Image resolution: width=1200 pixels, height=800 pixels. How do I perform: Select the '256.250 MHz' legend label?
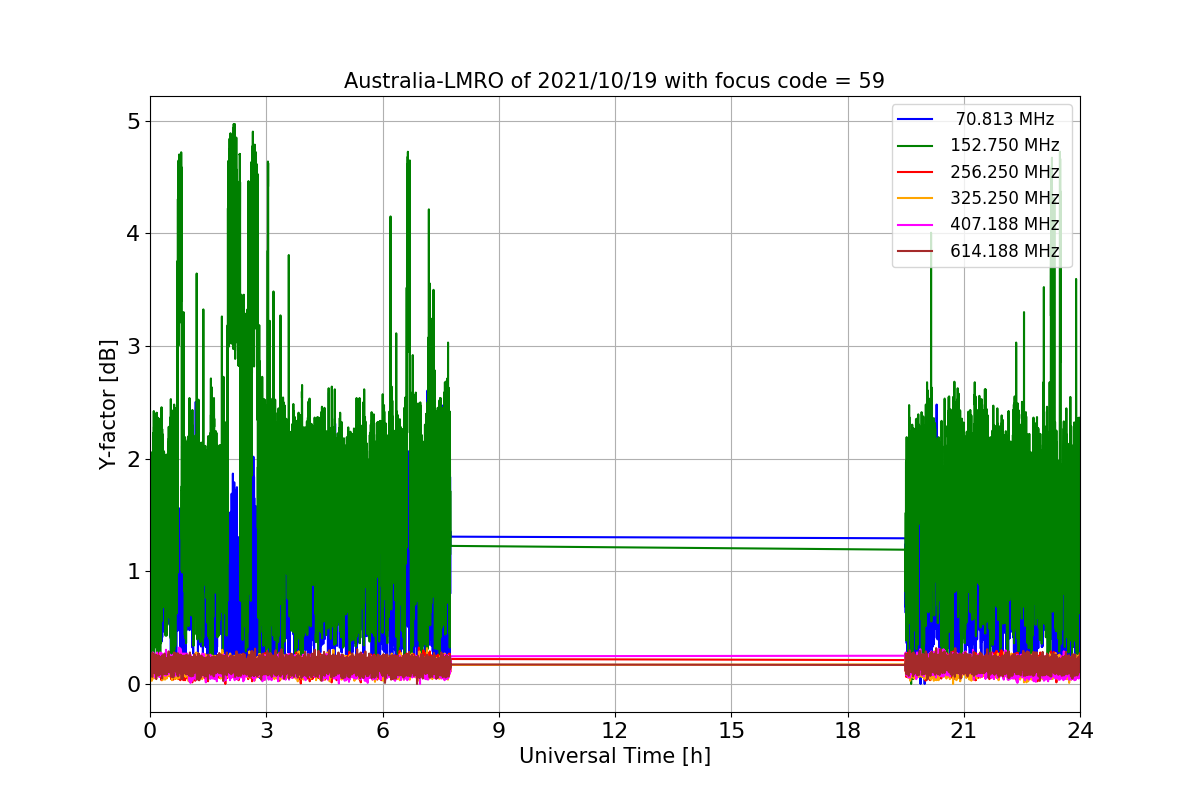click(1005, 172)
